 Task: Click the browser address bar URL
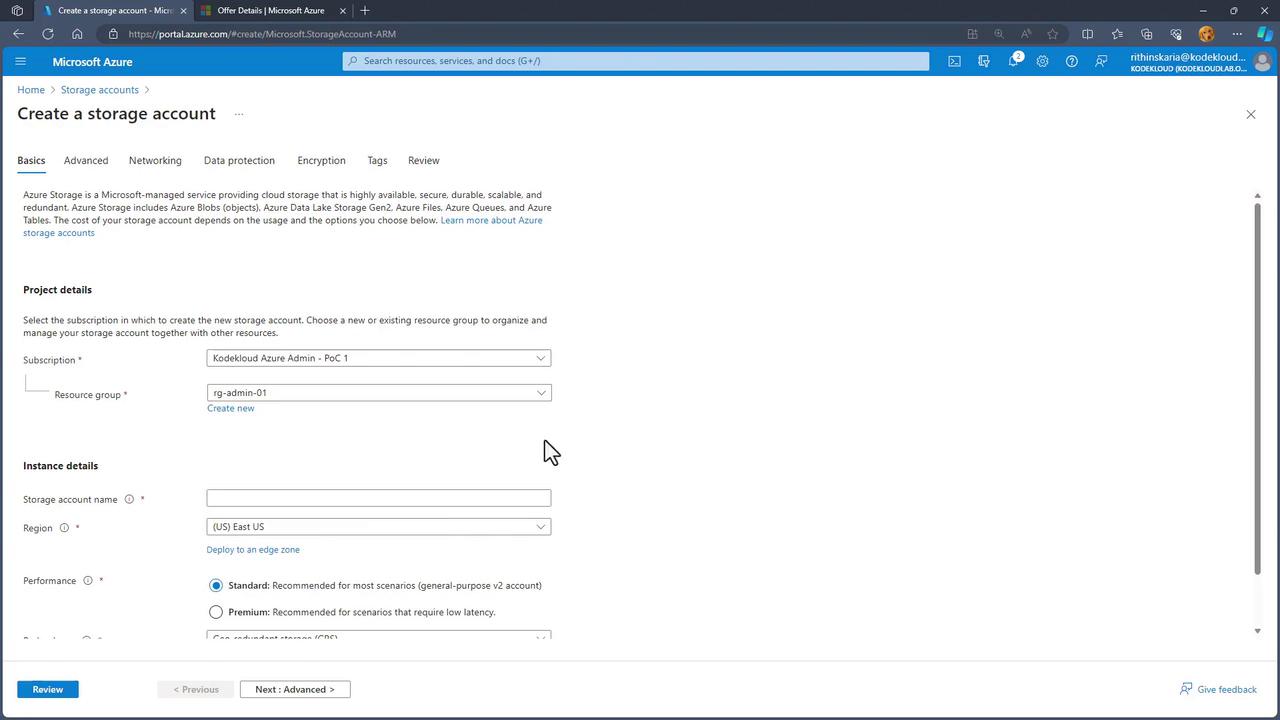tap(262, 34)
